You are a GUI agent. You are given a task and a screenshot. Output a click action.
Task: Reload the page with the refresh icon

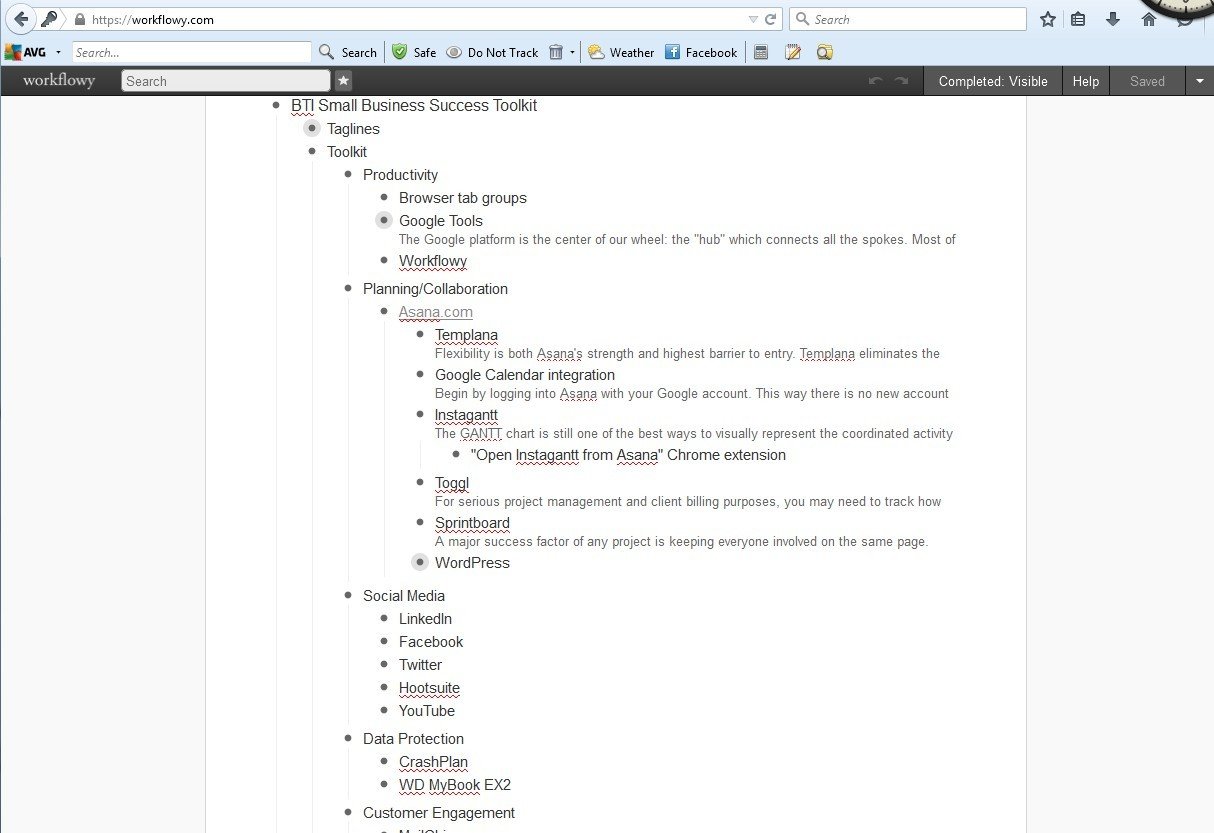[770, 19]
